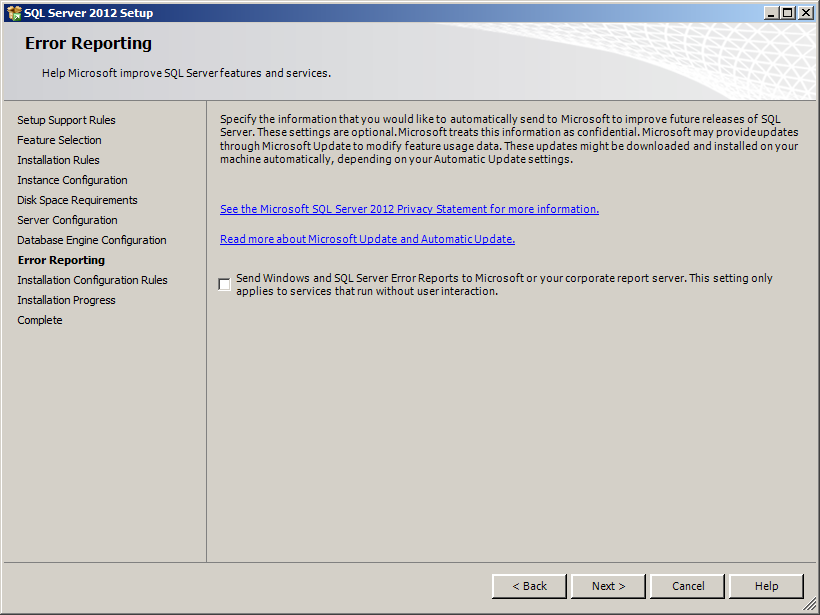
Task: Open the SQL Server 2012 Privacy Statement link
Action: (x=409, y=209)
